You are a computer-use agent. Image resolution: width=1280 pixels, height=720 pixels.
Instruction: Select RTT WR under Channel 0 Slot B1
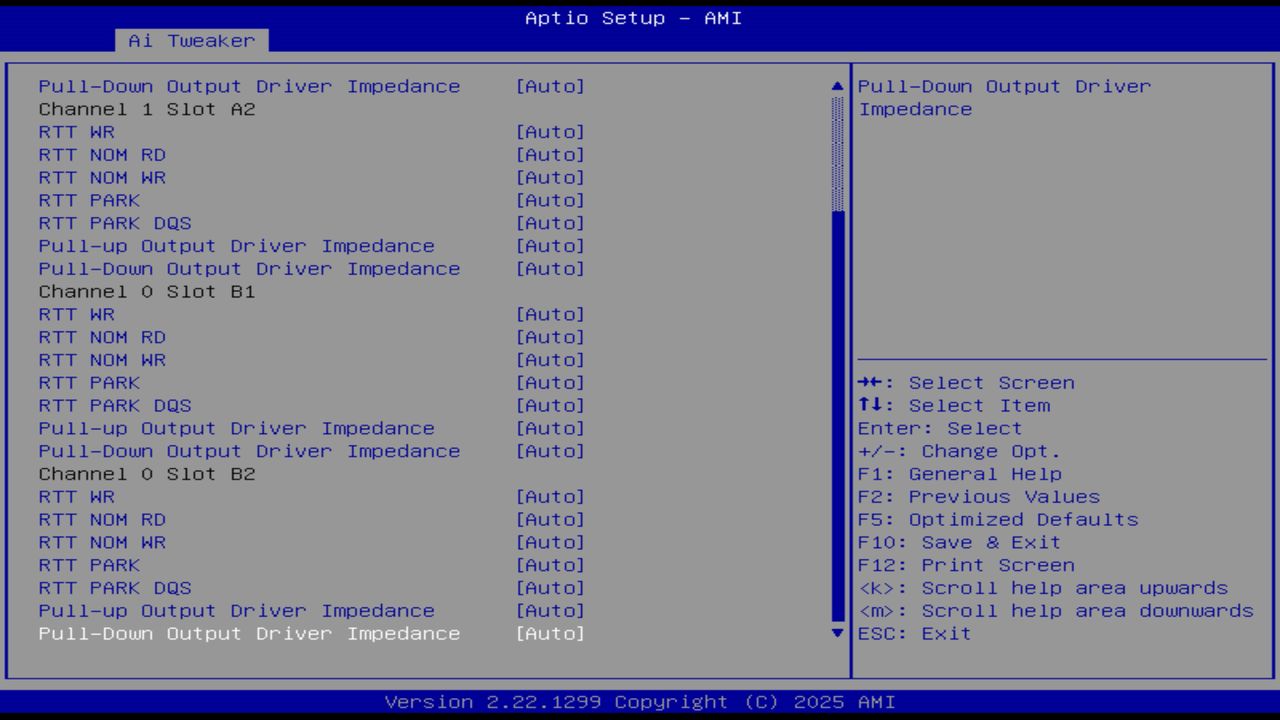76,314
